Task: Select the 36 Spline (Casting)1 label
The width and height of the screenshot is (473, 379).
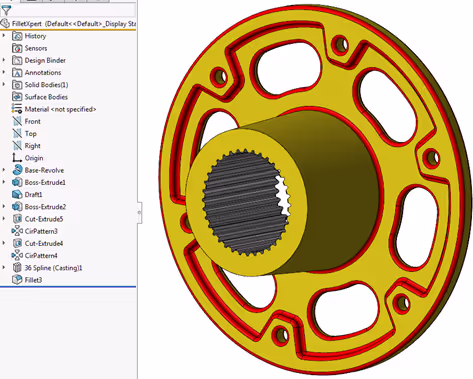Action: click(53, 268)
